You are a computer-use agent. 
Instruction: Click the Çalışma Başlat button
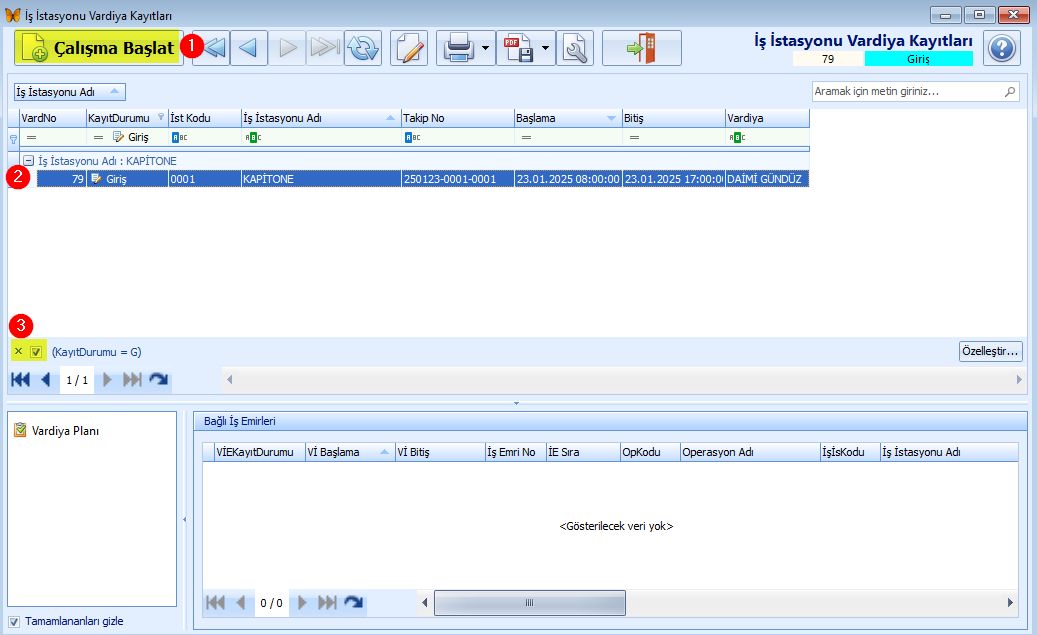[98, 48]
